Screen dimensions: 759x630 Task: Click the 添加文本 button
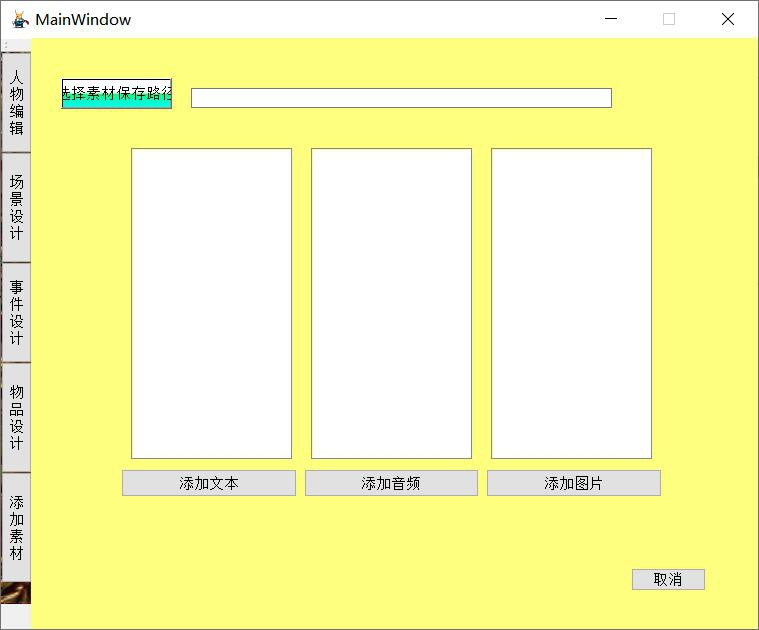coord(209,483)
